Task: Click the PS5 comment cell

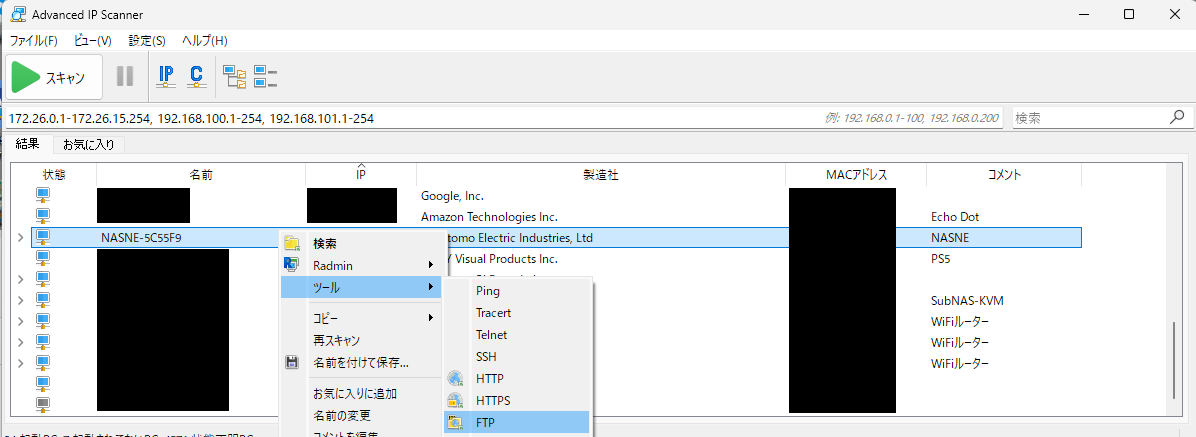Action: click(942, 259)
